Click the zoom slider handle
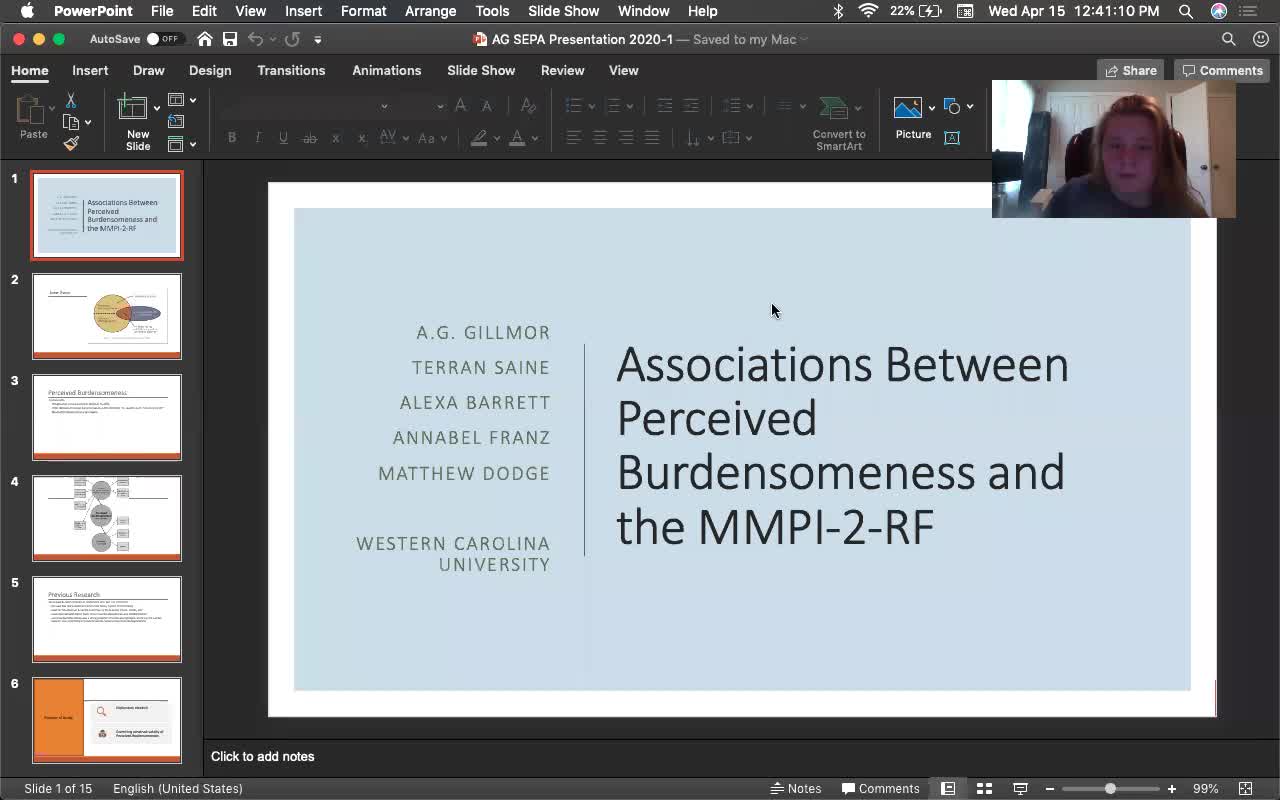This screenshot has width=1280, height=800. 1110,788
